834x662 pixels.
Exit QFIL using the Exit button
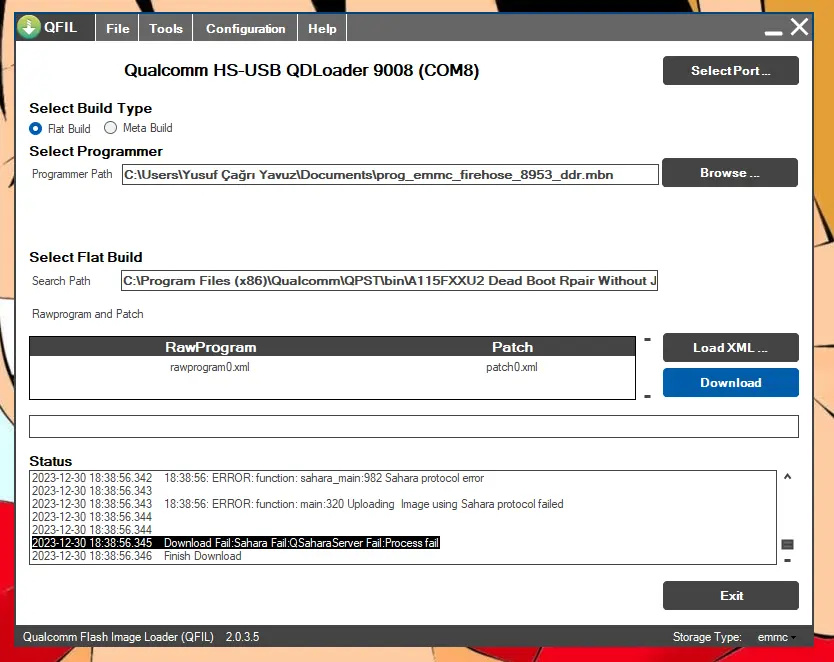click(730, 596)
